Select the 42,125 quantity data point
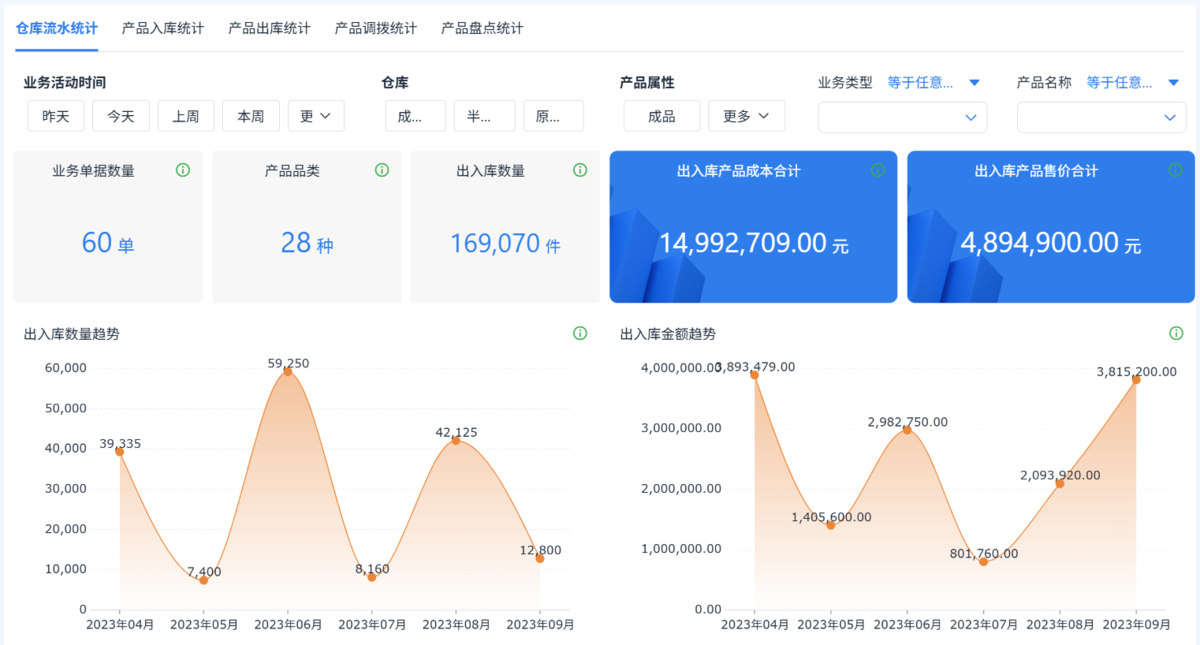 [x=456, y=440]
